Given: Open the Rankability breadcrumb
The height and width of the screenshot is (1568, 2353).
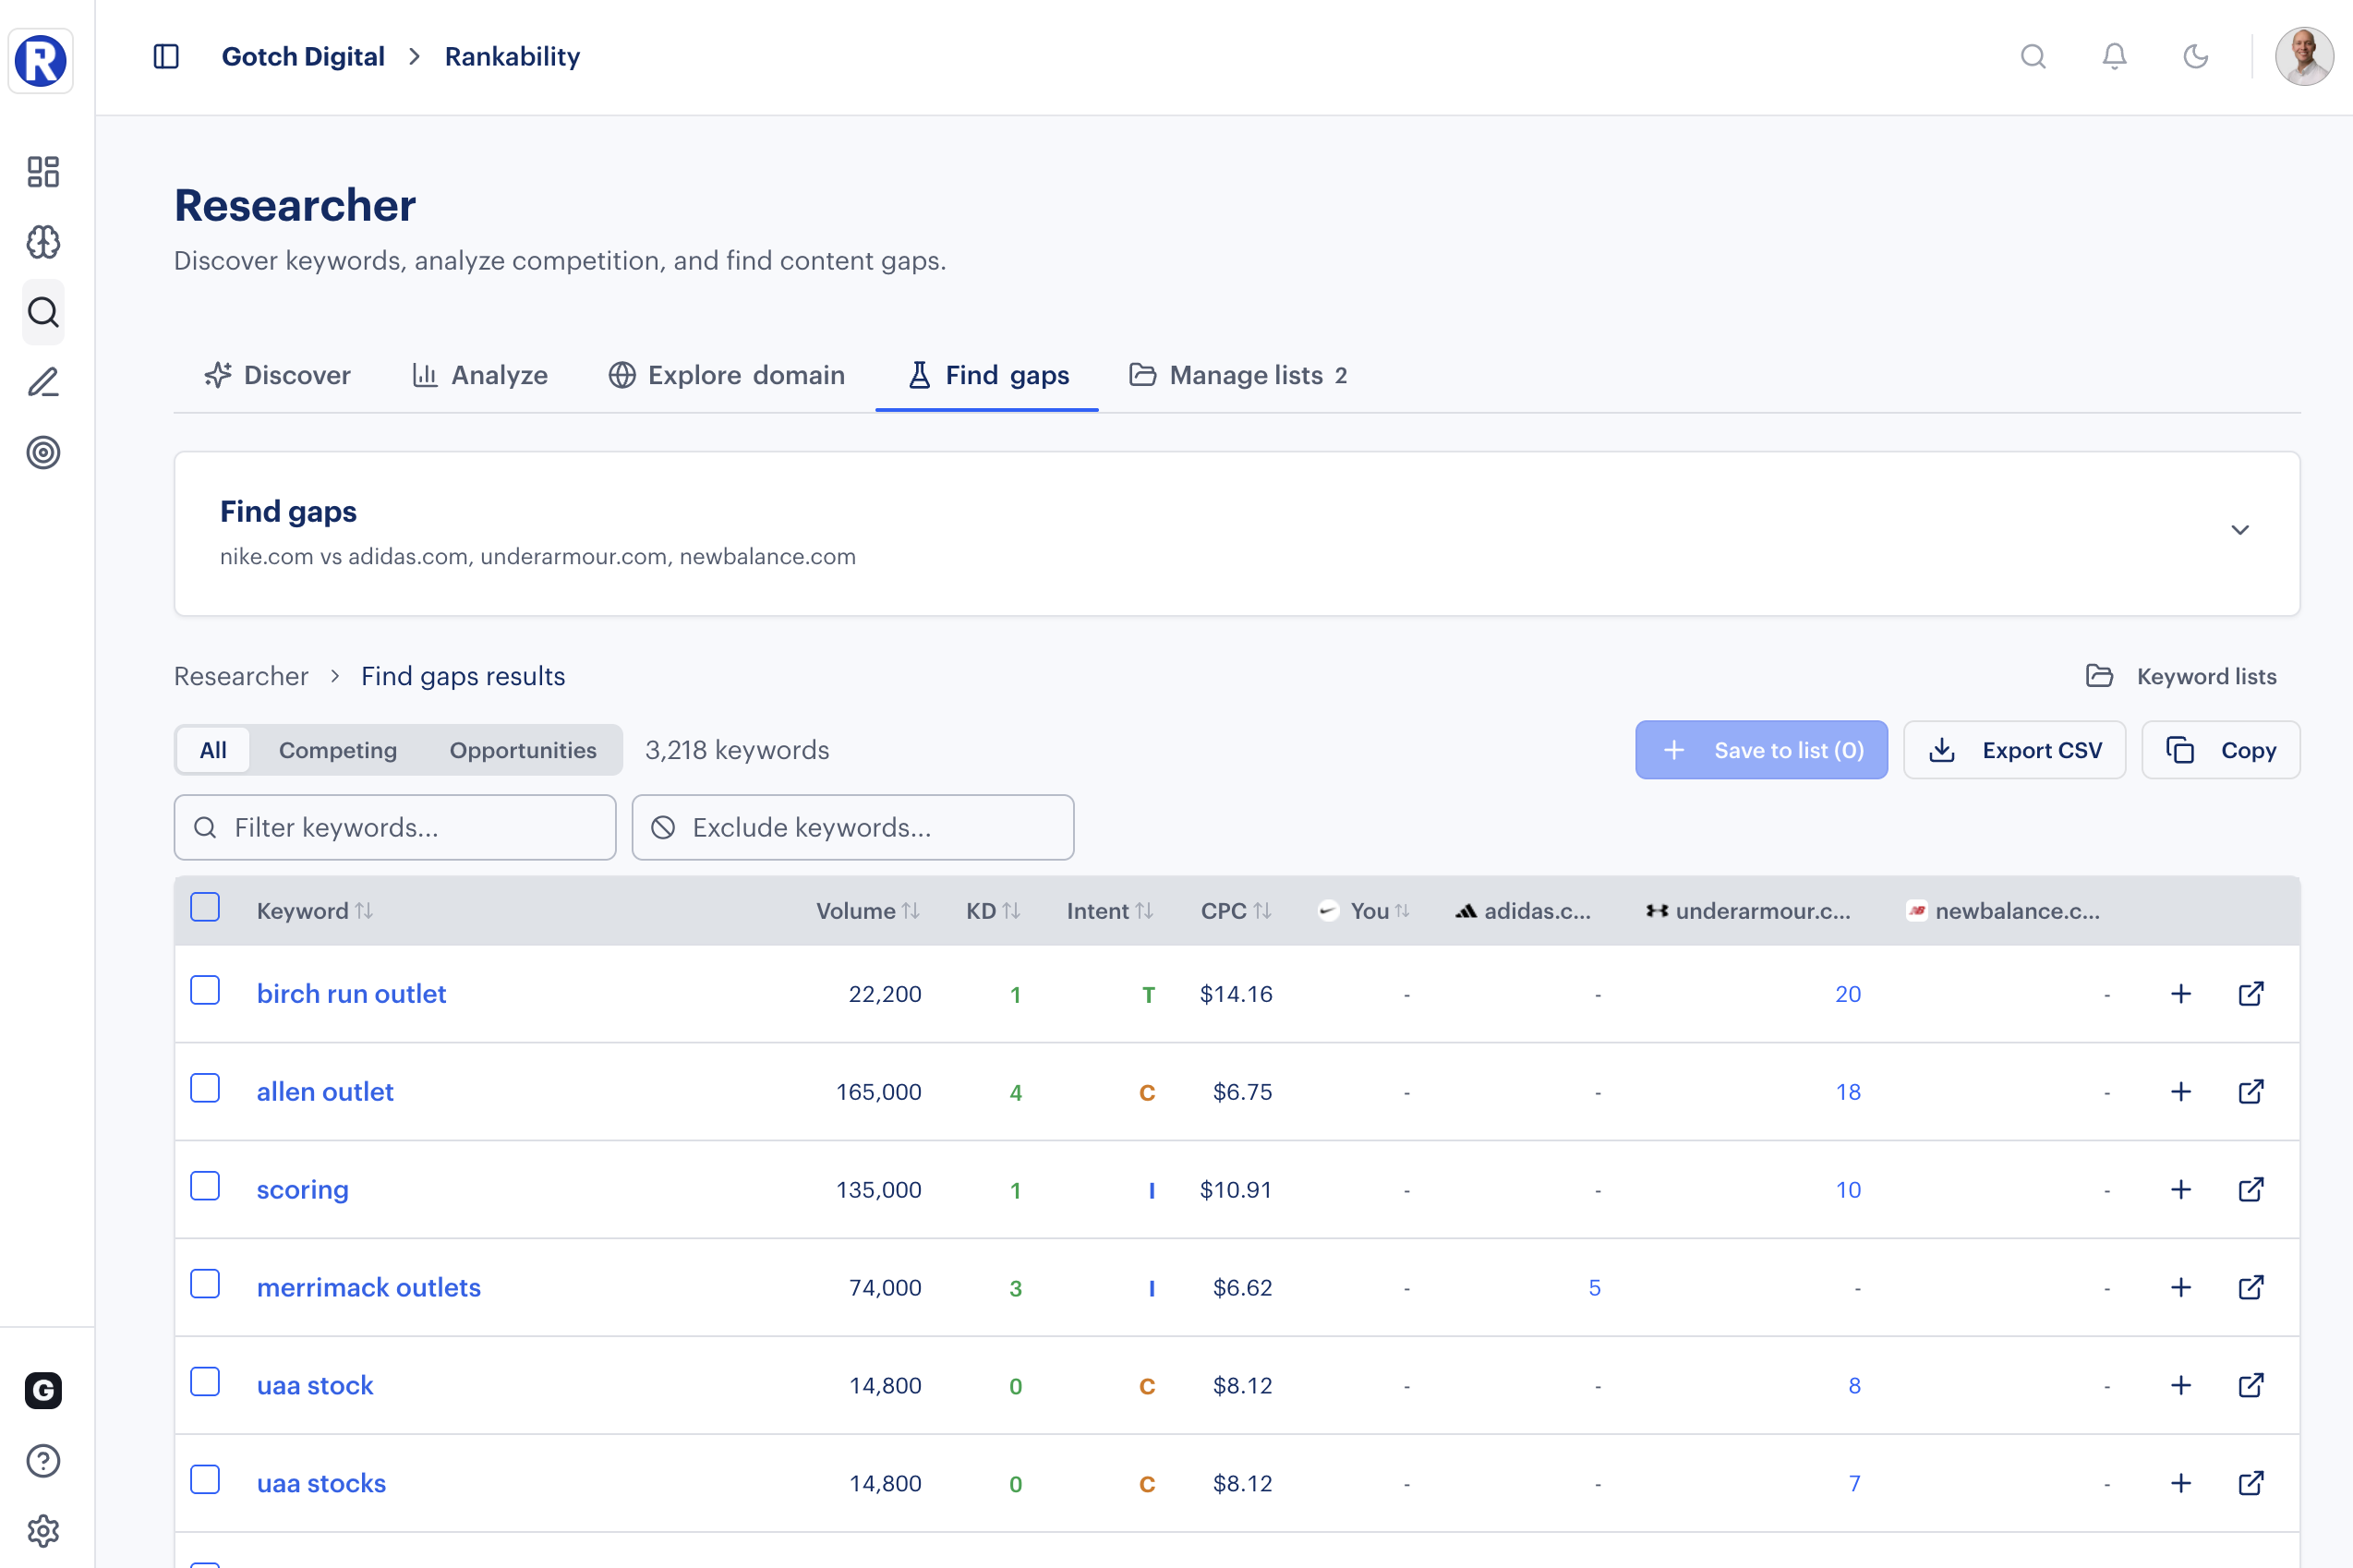Looking at the screenshot, I should [x=513, y=57].
